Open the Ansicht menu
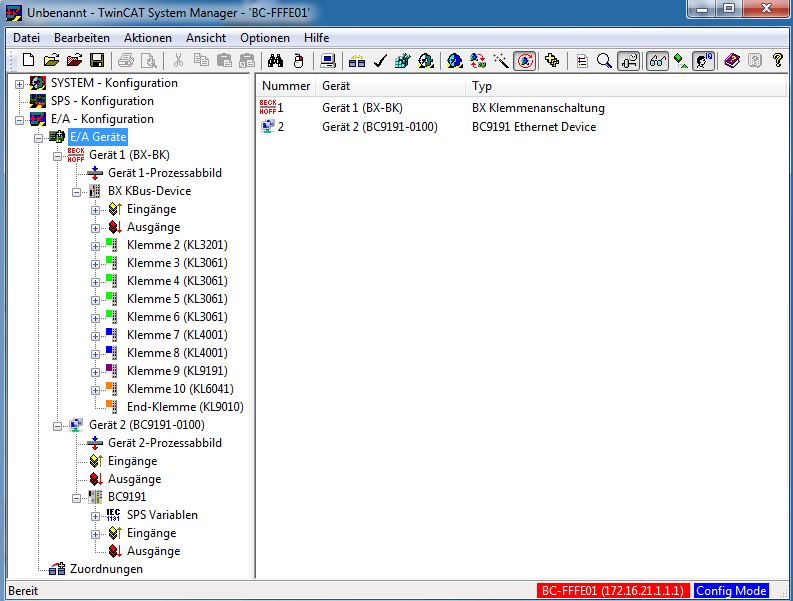 [x=206, y=38]
